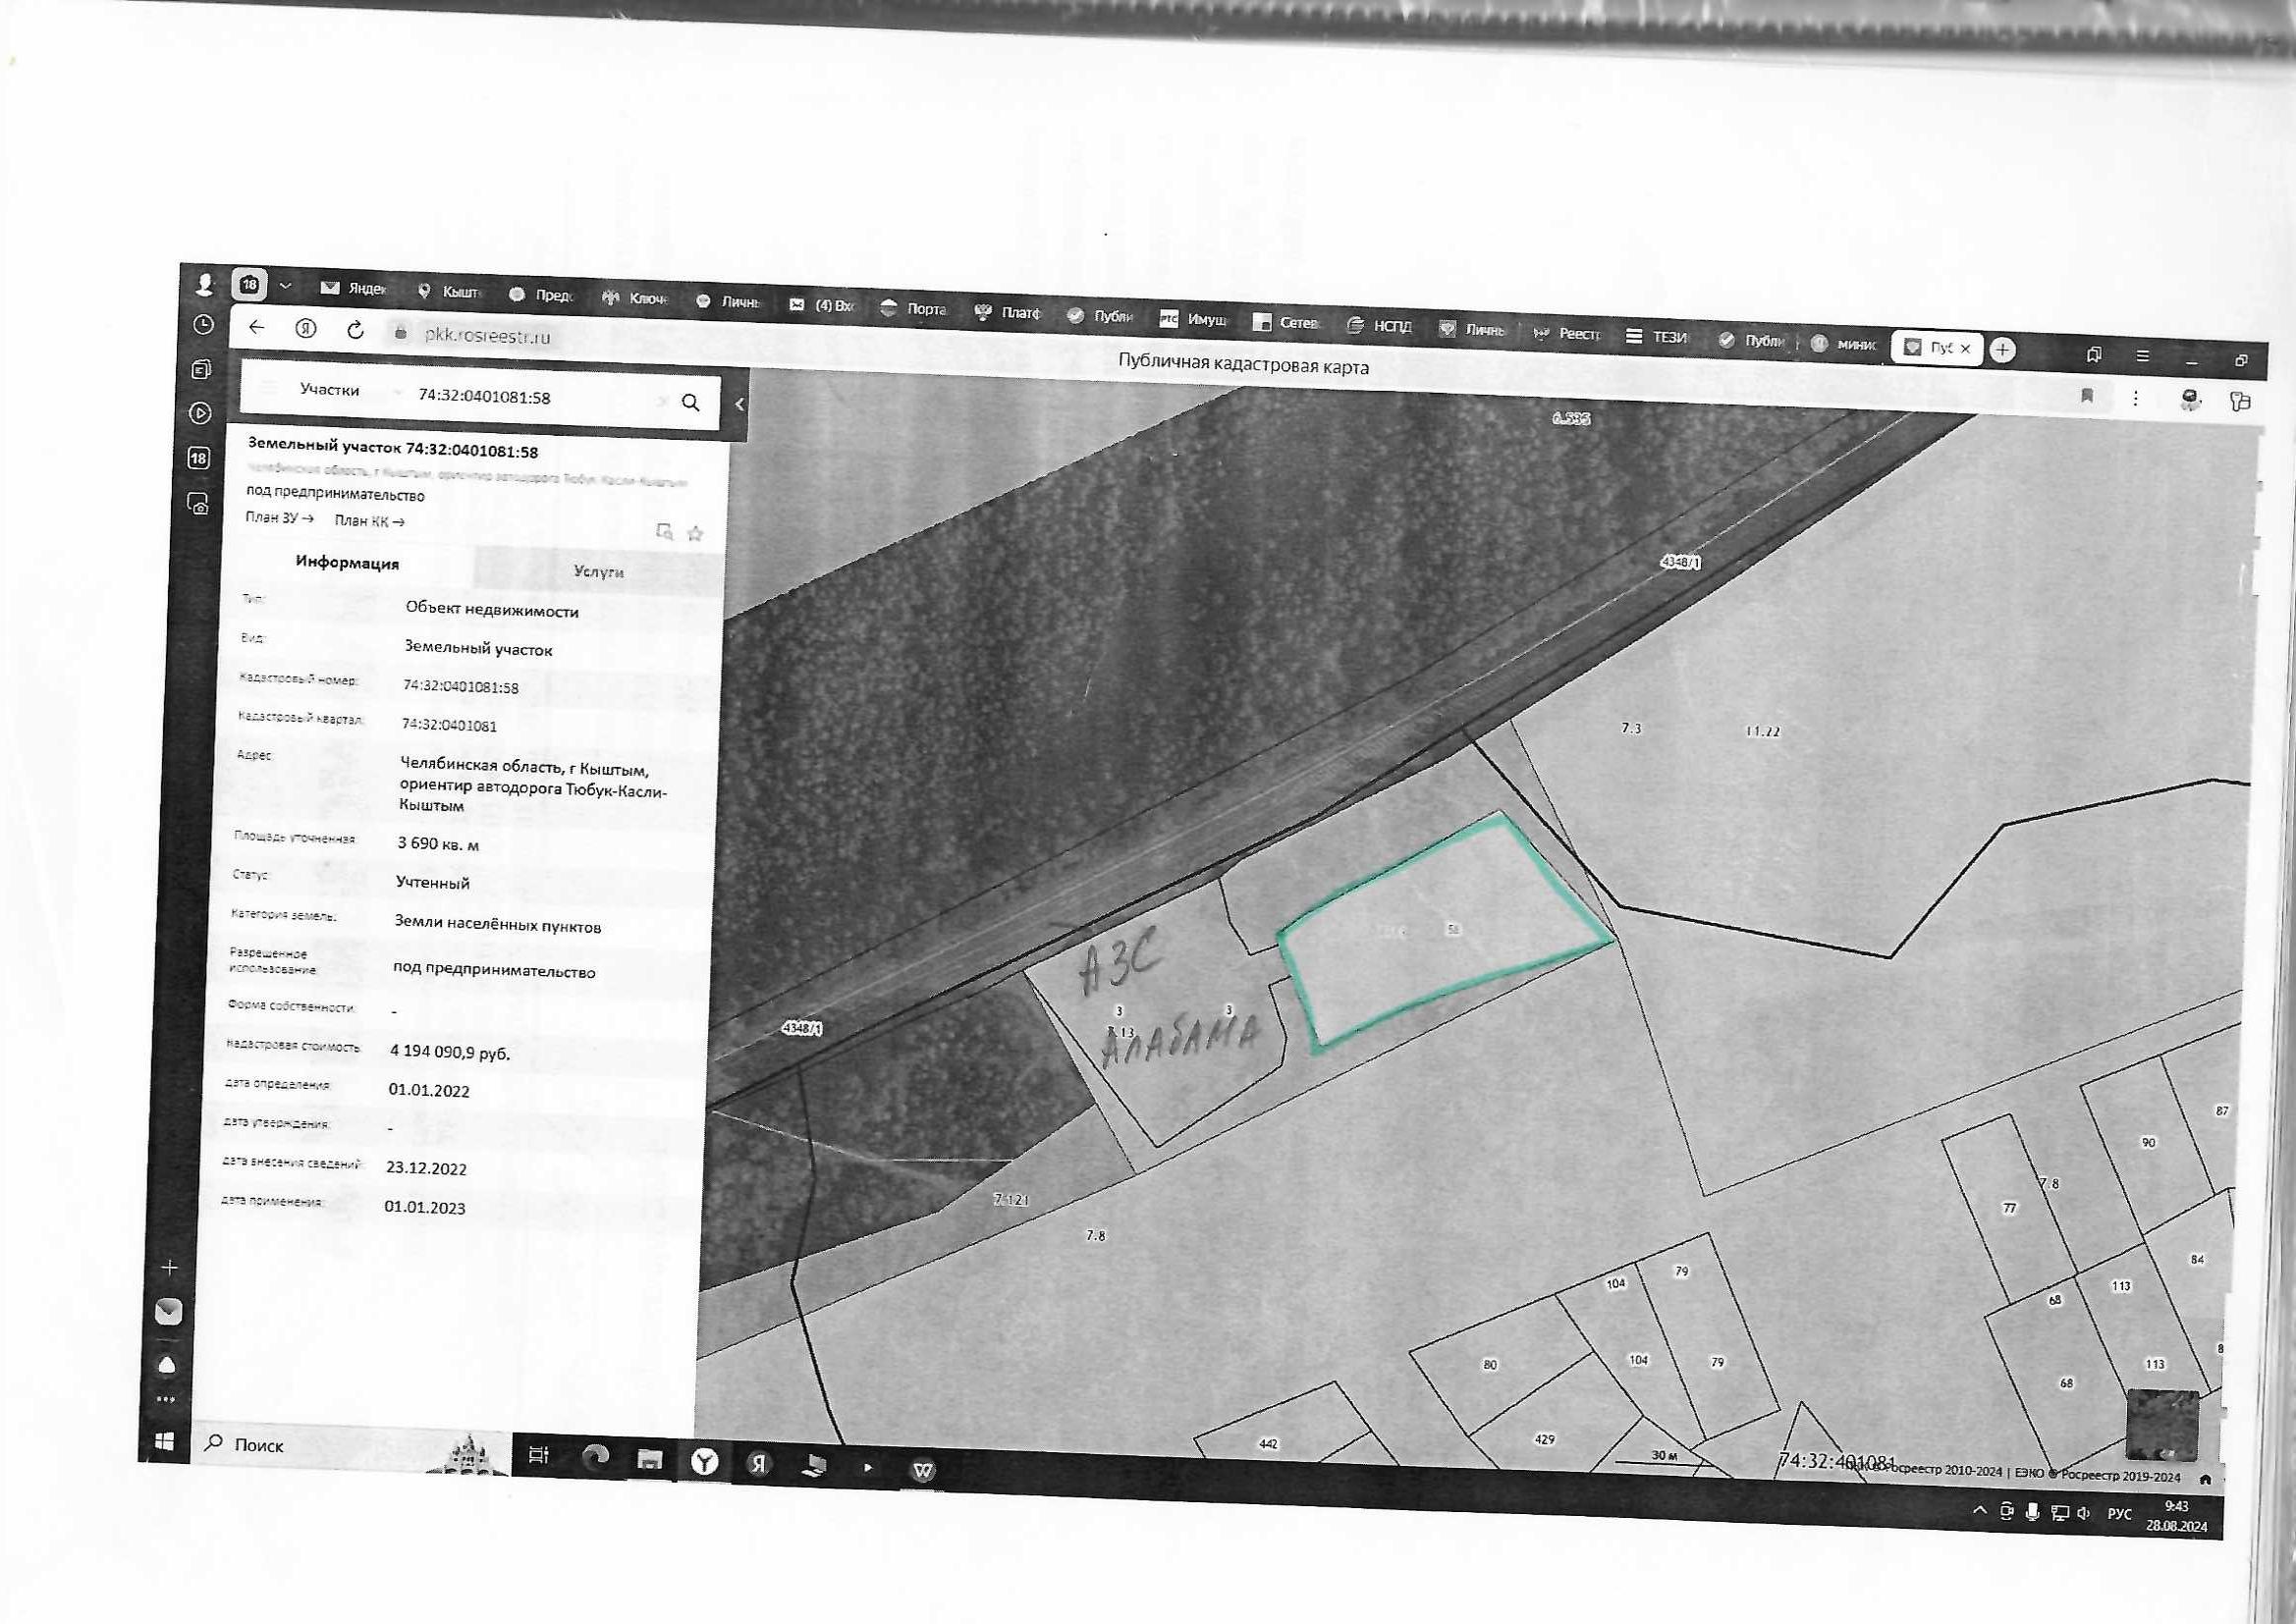
Task: Switch to the НСПД browser tab
Action: pyautogui.click(x=1379, y=326)
